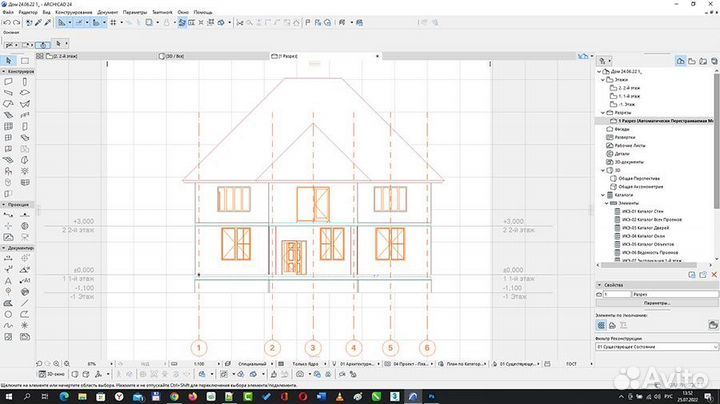Click the Redo icon in toolbar
The width and height of the screenshot is (720, 404).
point(18,21)
